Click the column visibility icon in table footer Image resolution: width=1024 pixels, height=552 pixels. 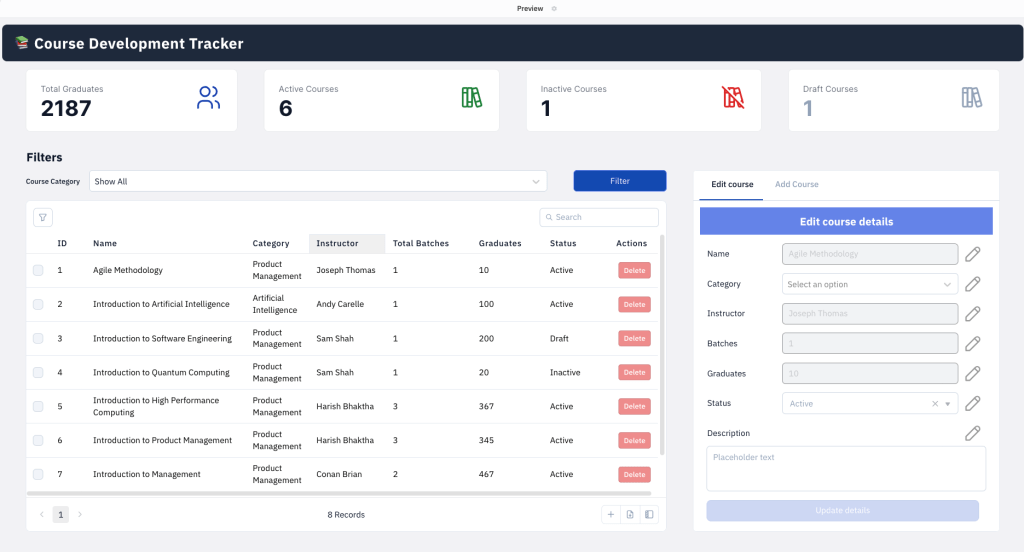(x=648, y=515)
